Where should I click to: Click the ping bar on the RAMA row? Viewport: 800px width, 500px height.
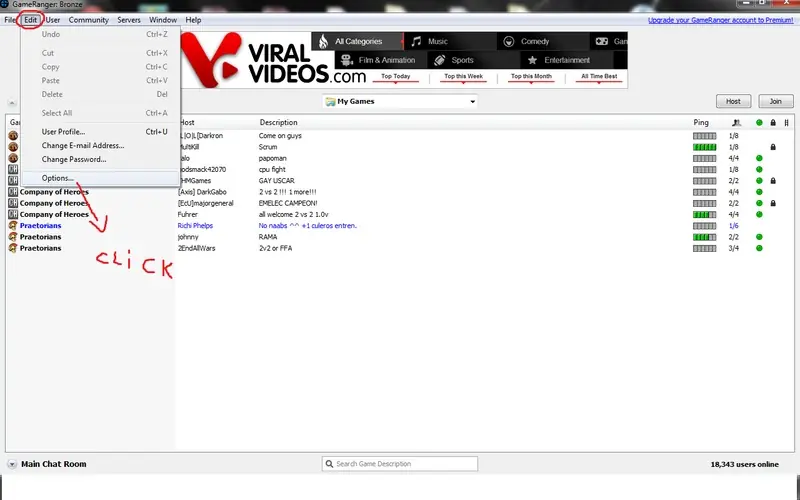(x=705, y=237)
